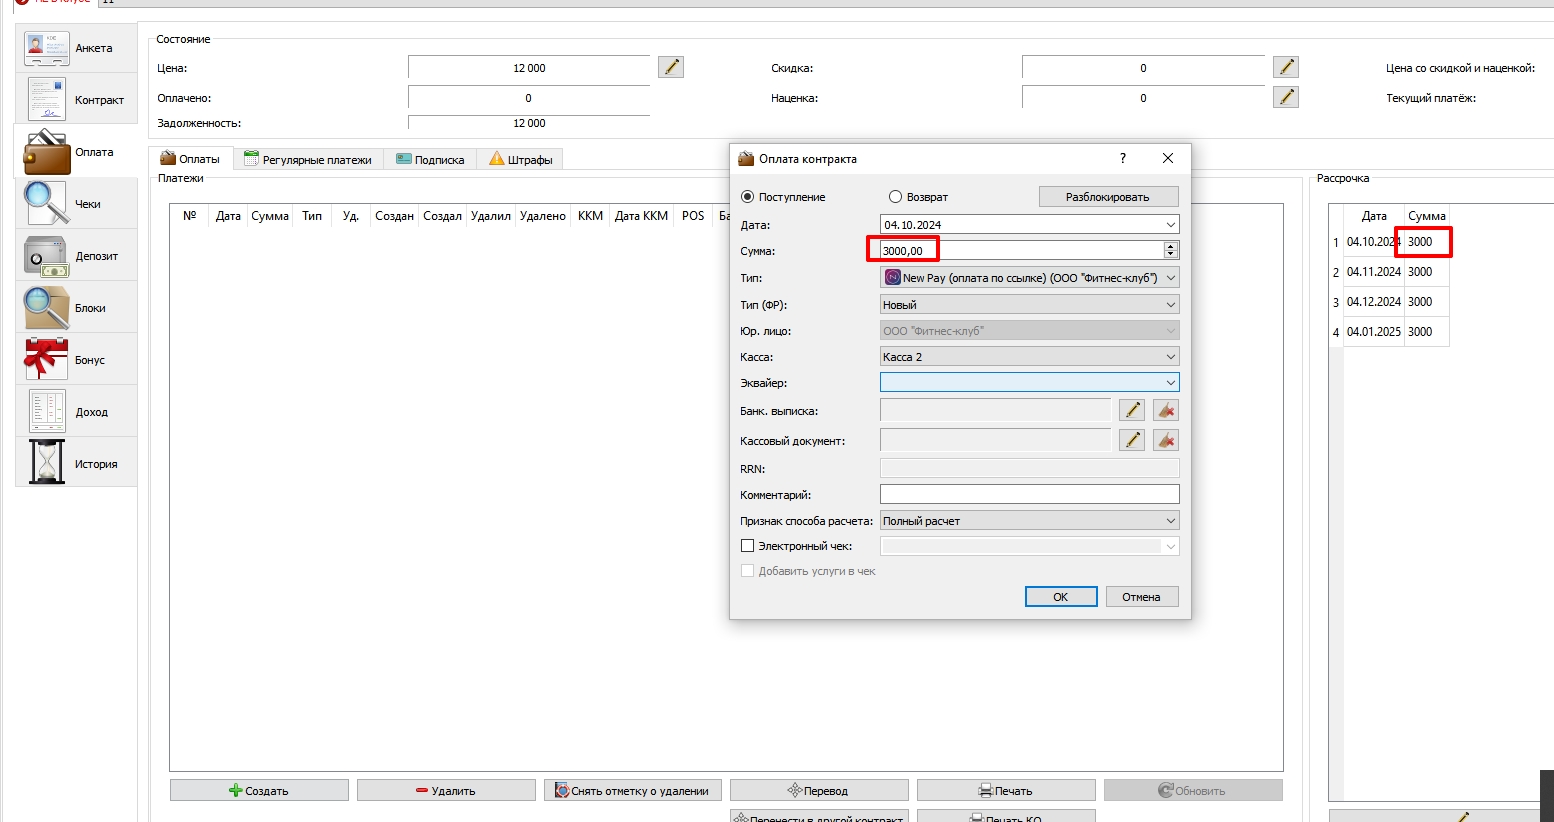The image size is (1554, 822).
Task: Click the Разблокировать button
Action: (1108, 197)
